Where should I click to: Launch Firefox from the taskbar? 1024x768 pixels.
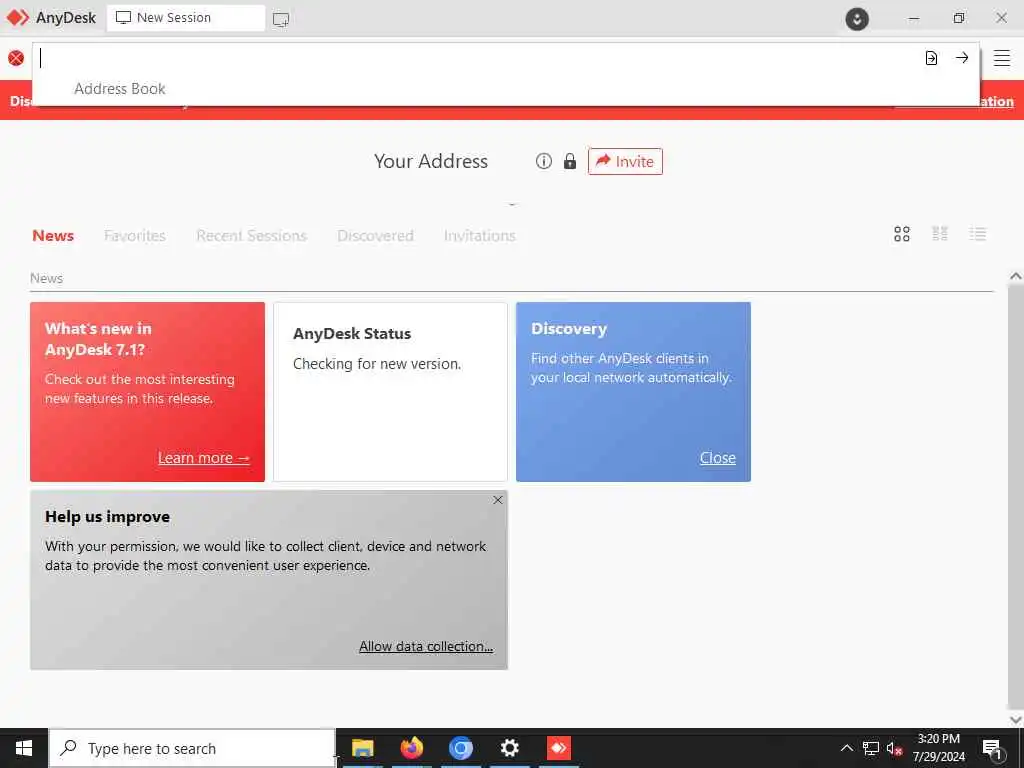(x=411, y=748)
